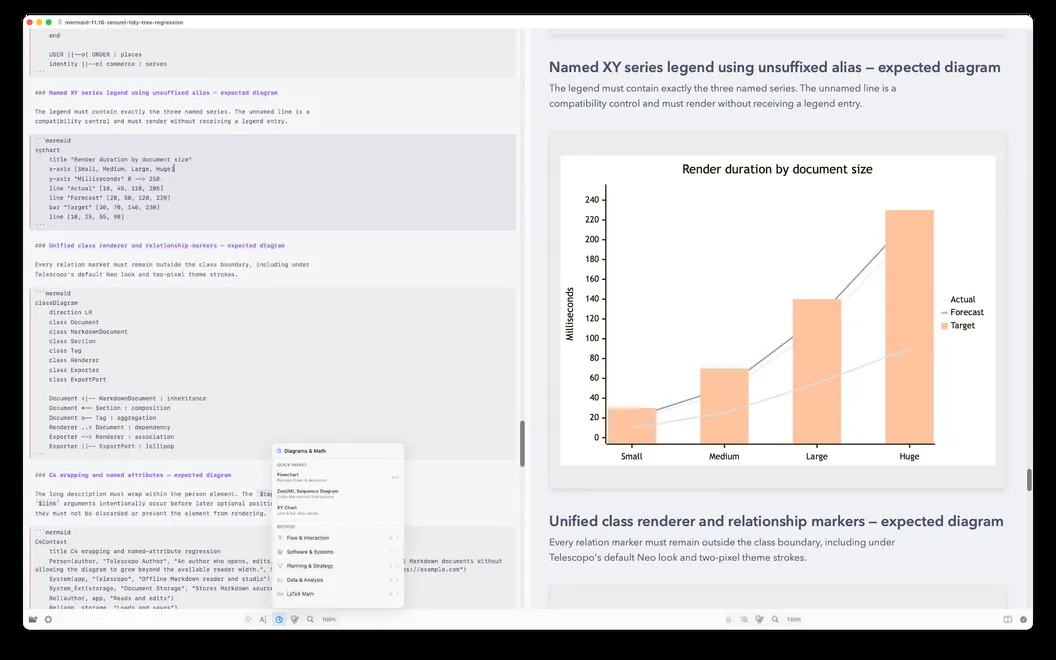
Task: Click the preview pane vertical scrollbar thumb
Action: [x=1028, y=480]
